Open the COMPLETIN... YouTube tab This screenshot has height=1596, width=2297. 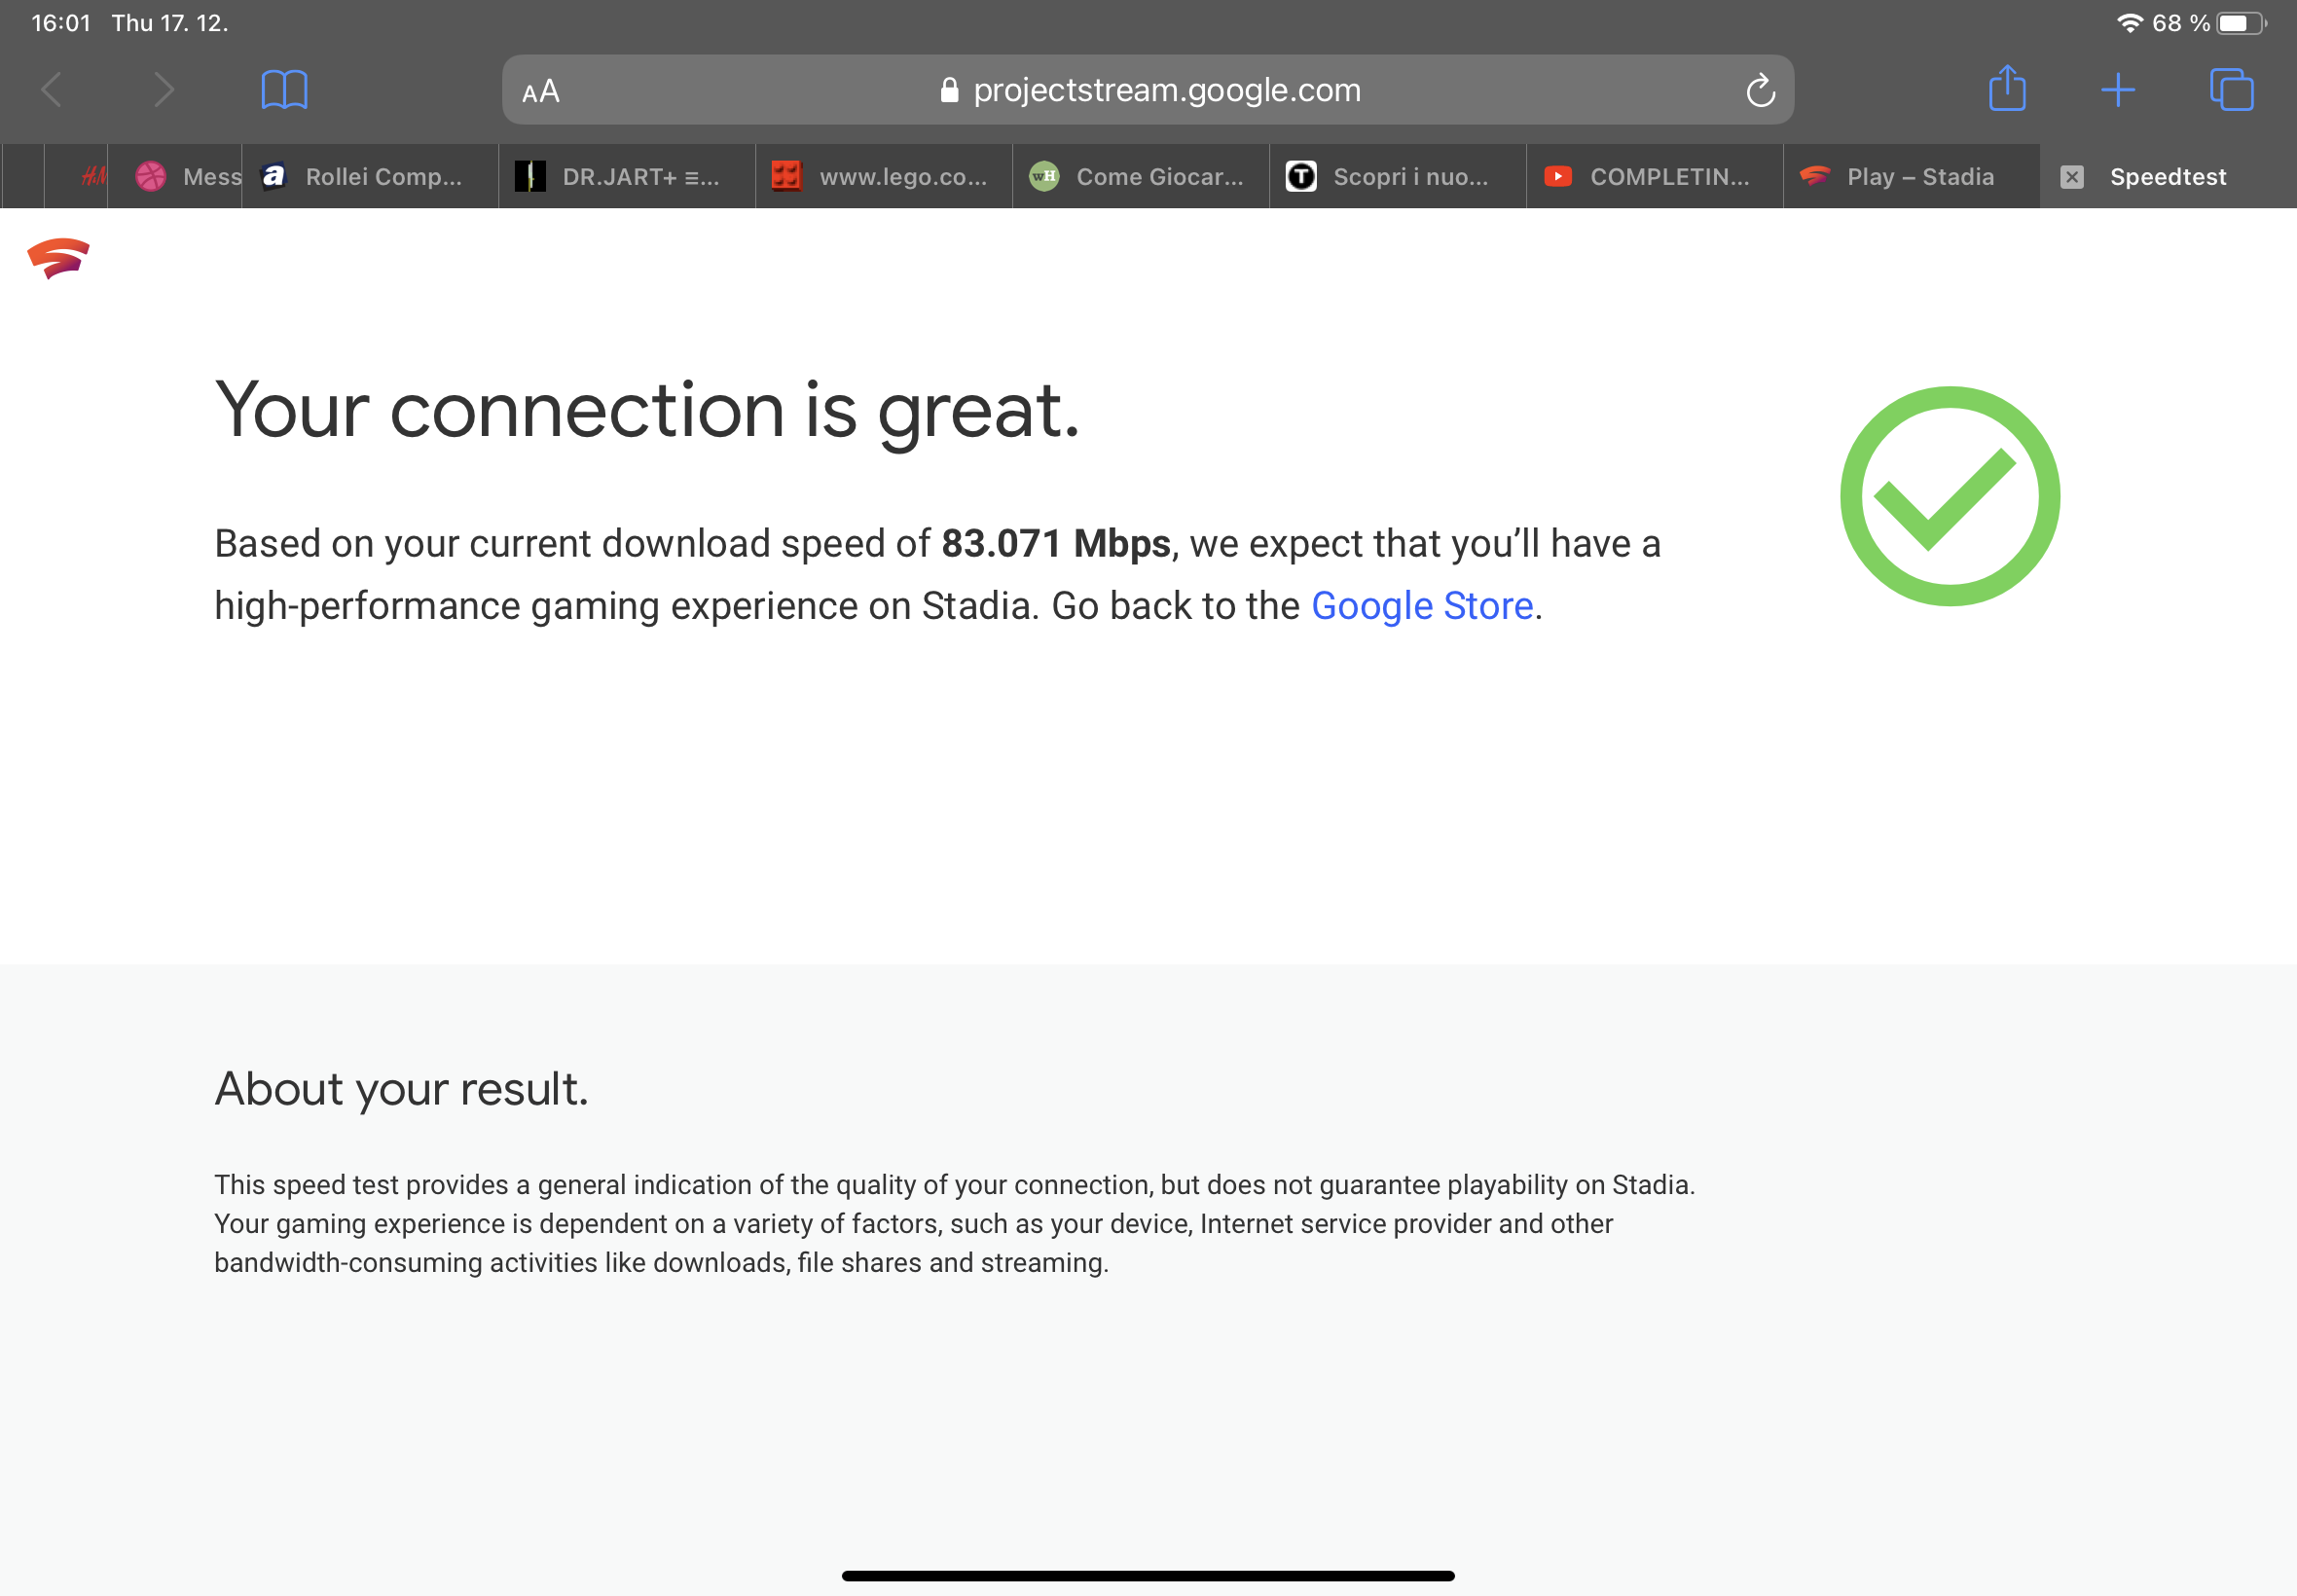coord(1654,177)
